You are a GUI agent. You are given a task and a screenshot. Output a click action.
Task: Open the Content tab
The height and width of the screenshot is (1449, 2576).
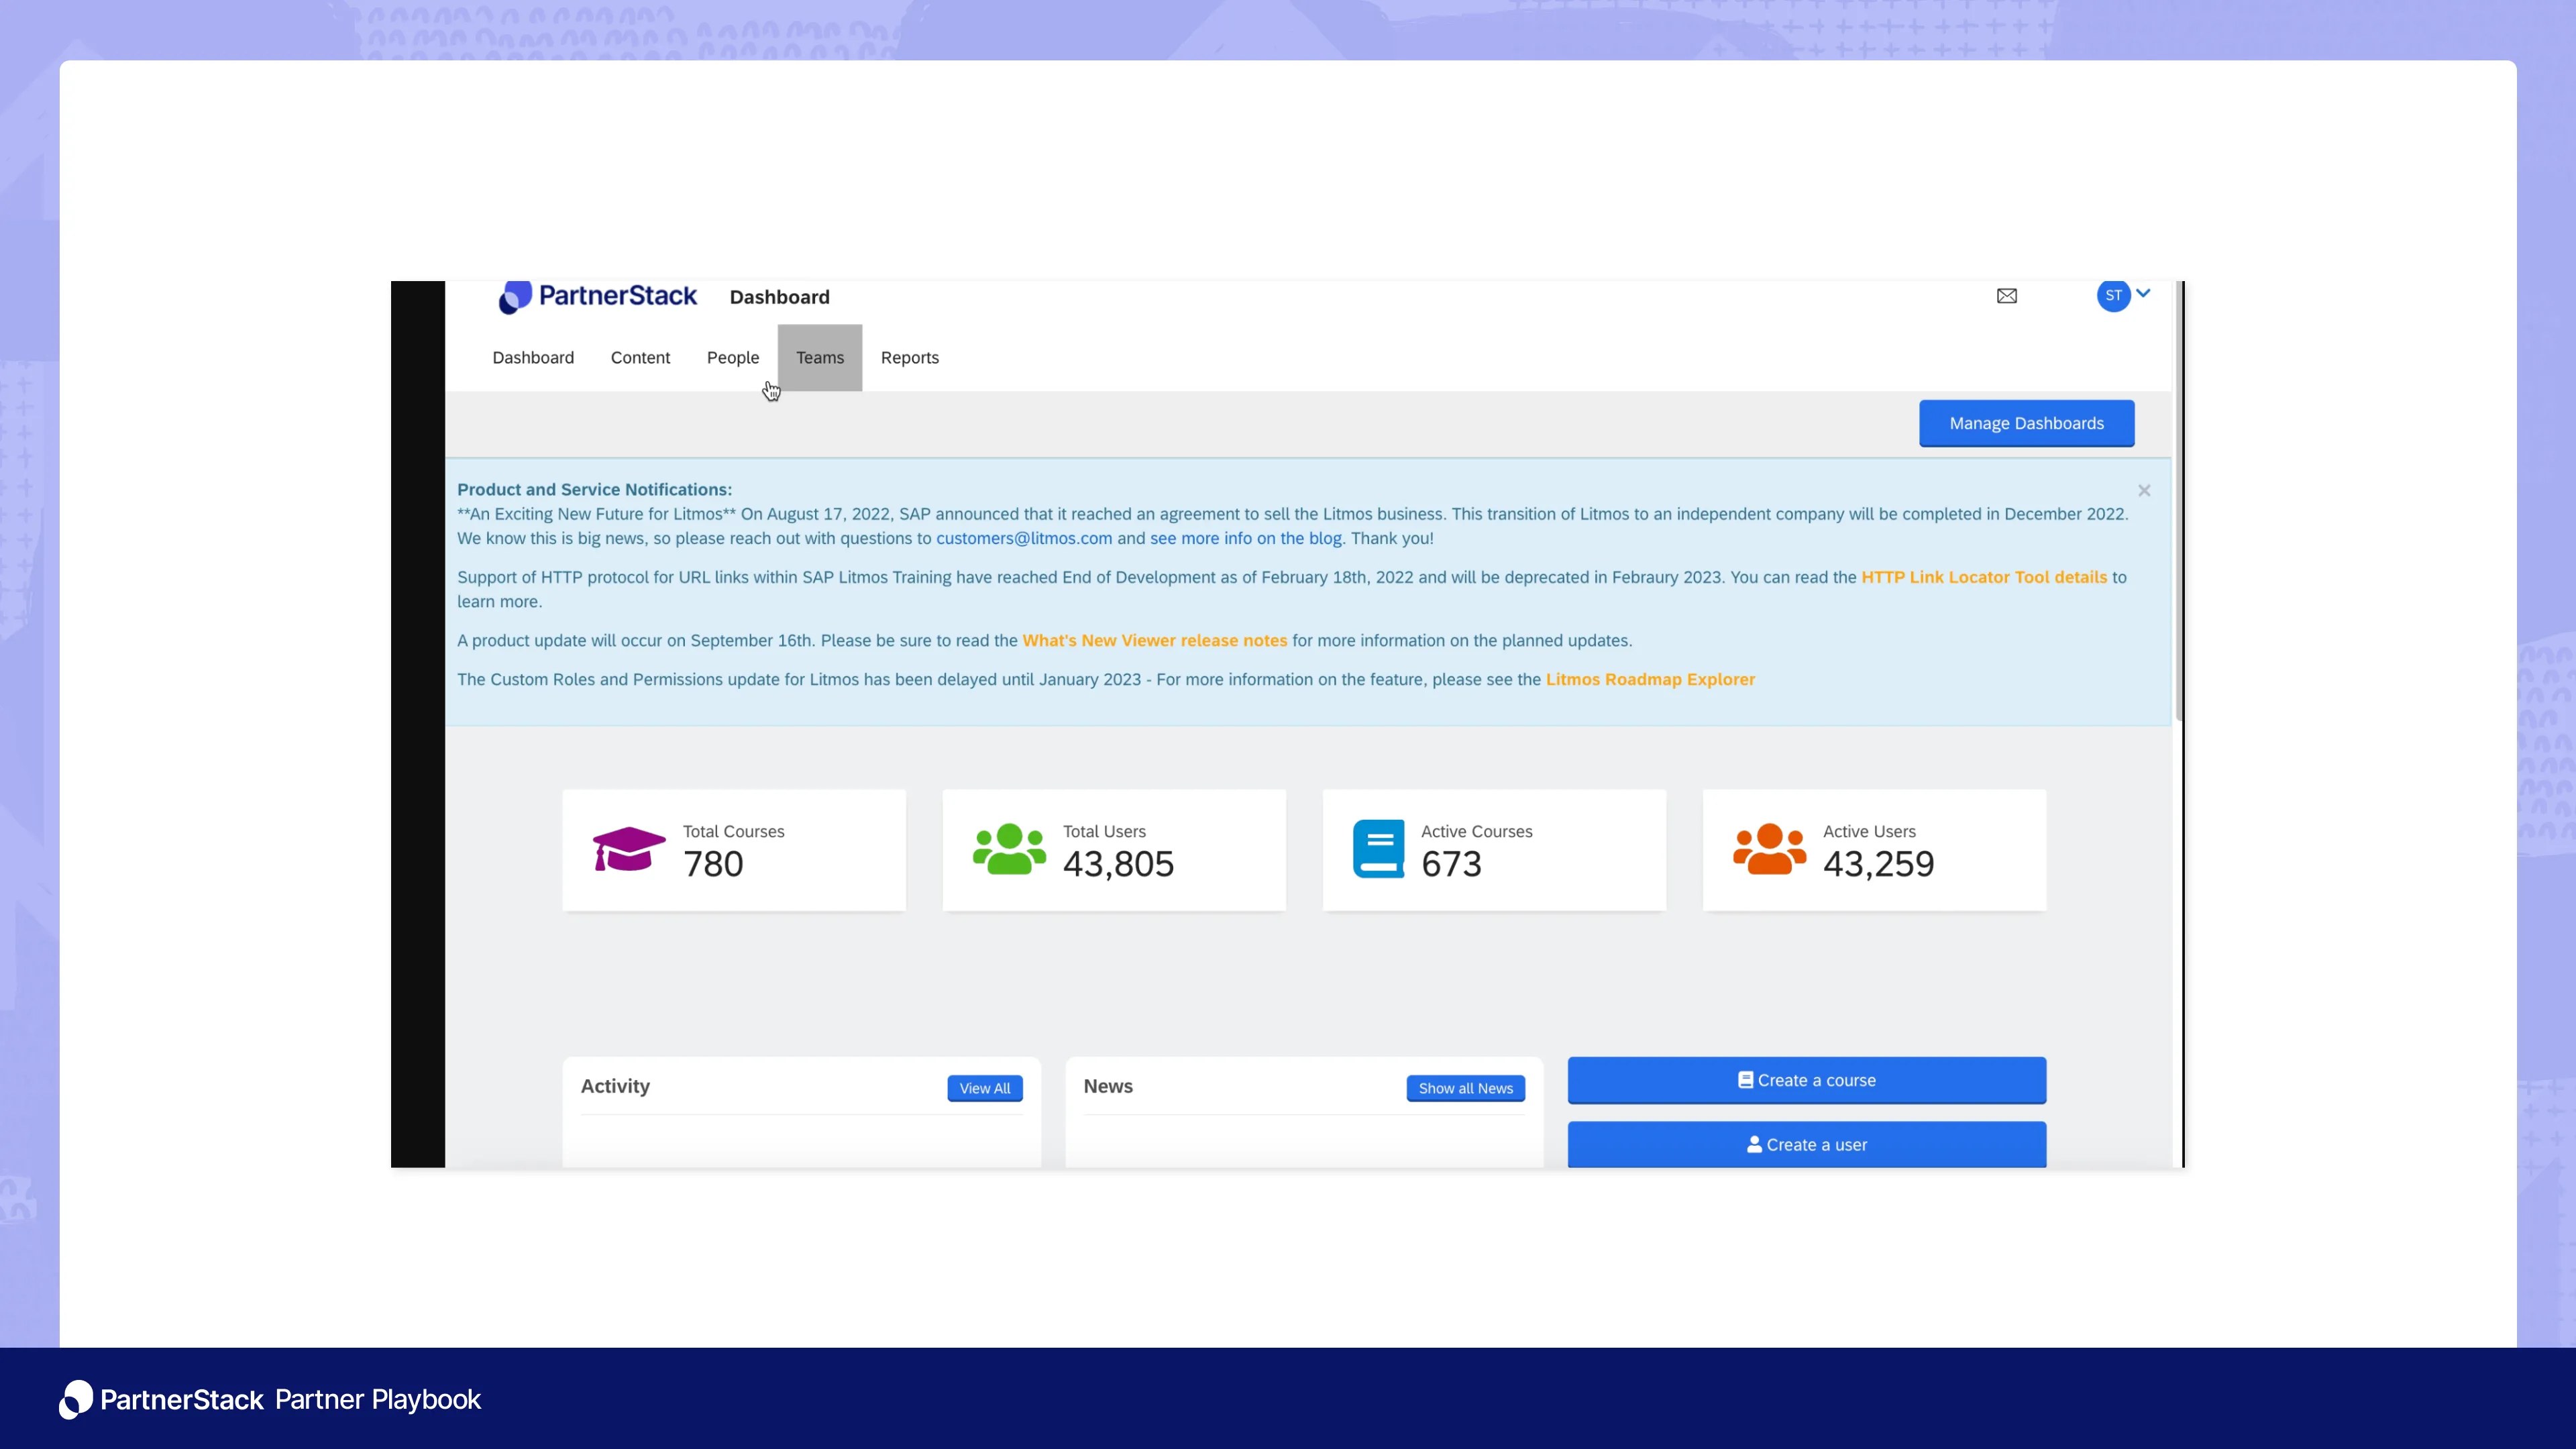click(640, 358)
